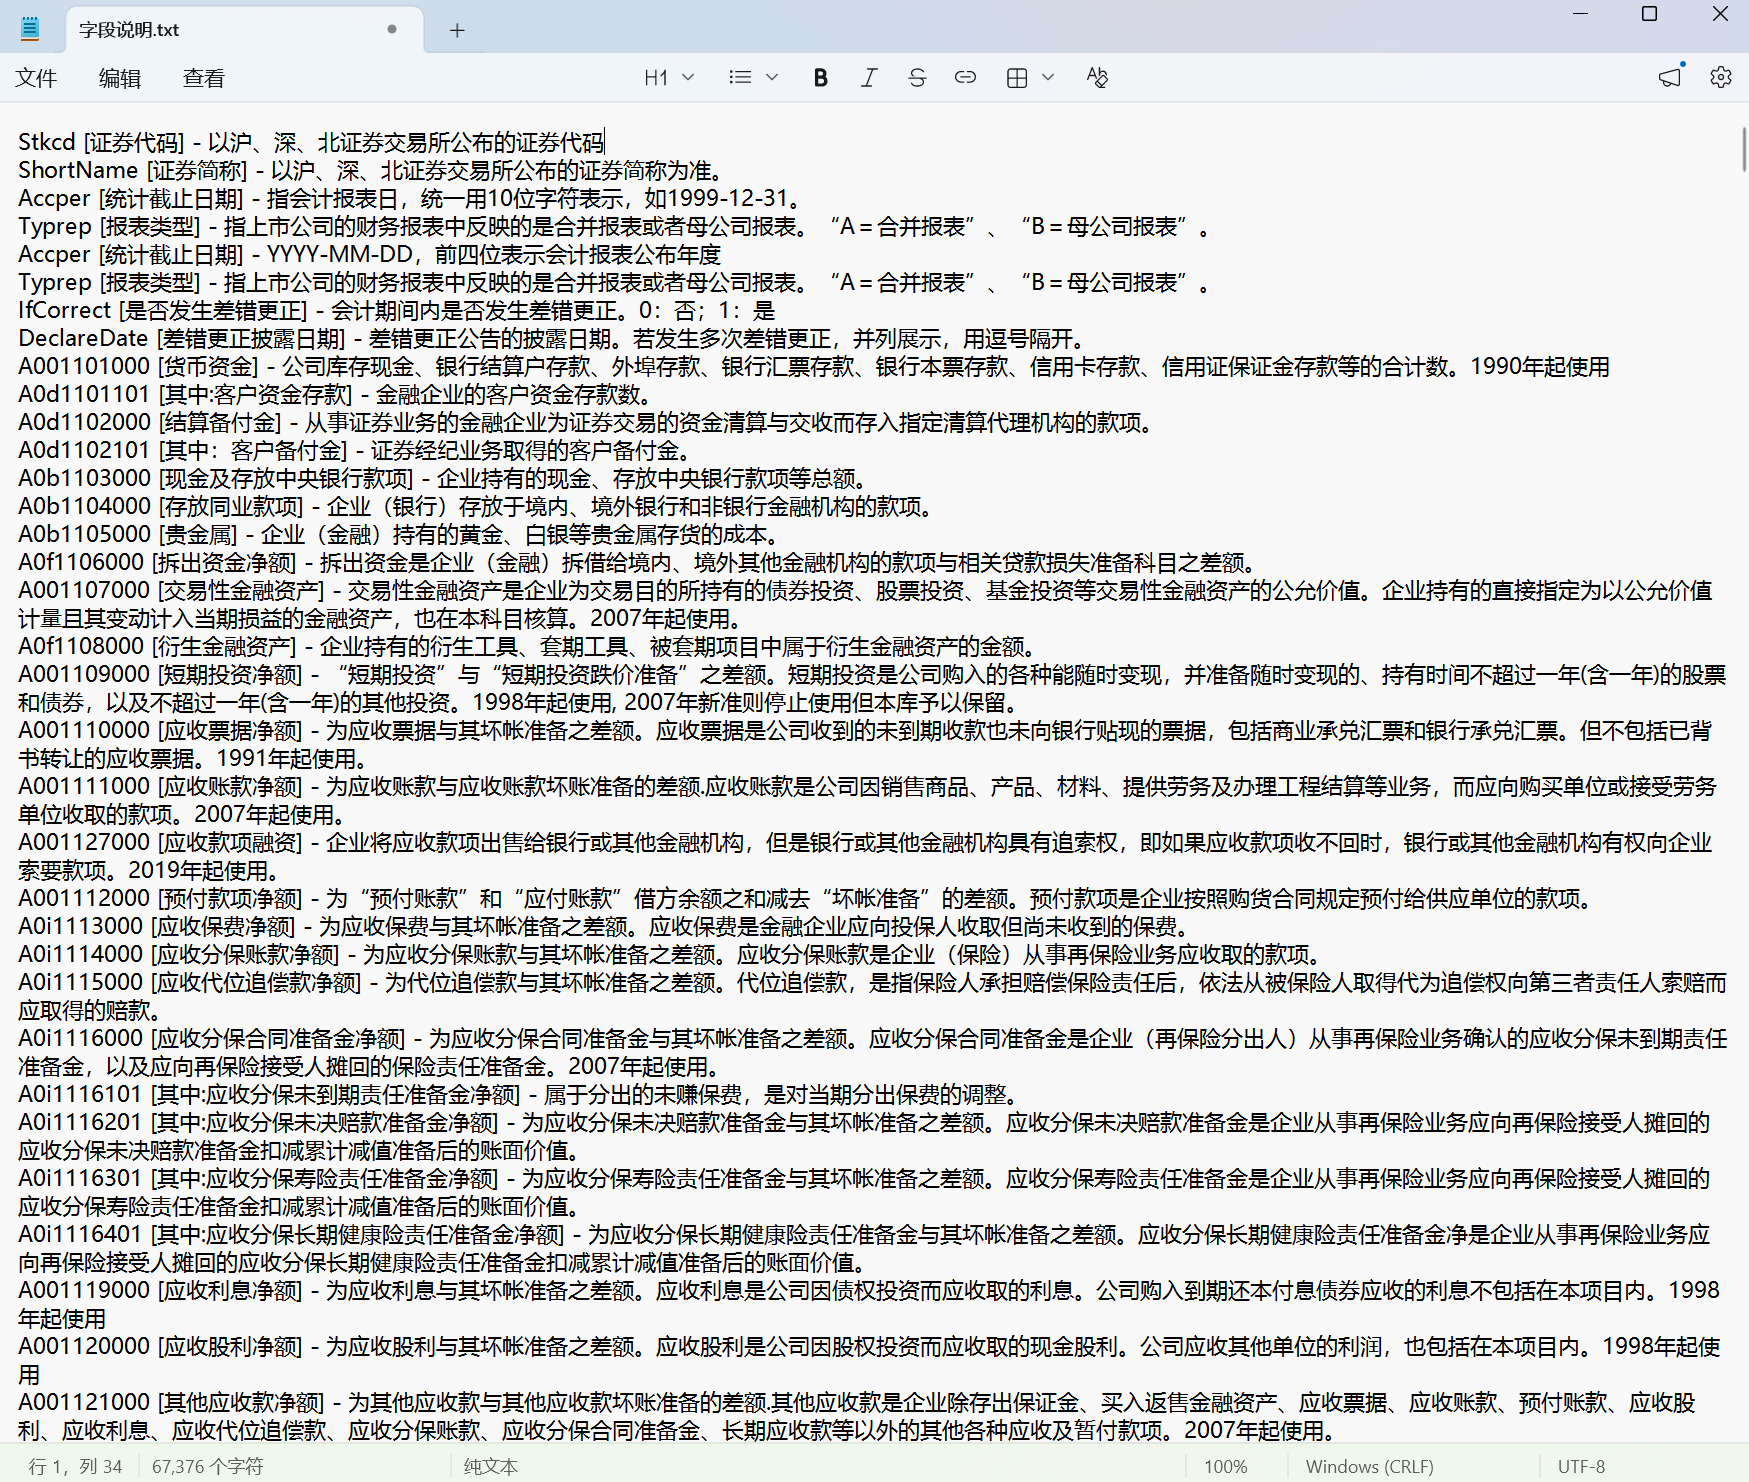
Task: Open the 查看 menu
Action: tap(204, 78)
